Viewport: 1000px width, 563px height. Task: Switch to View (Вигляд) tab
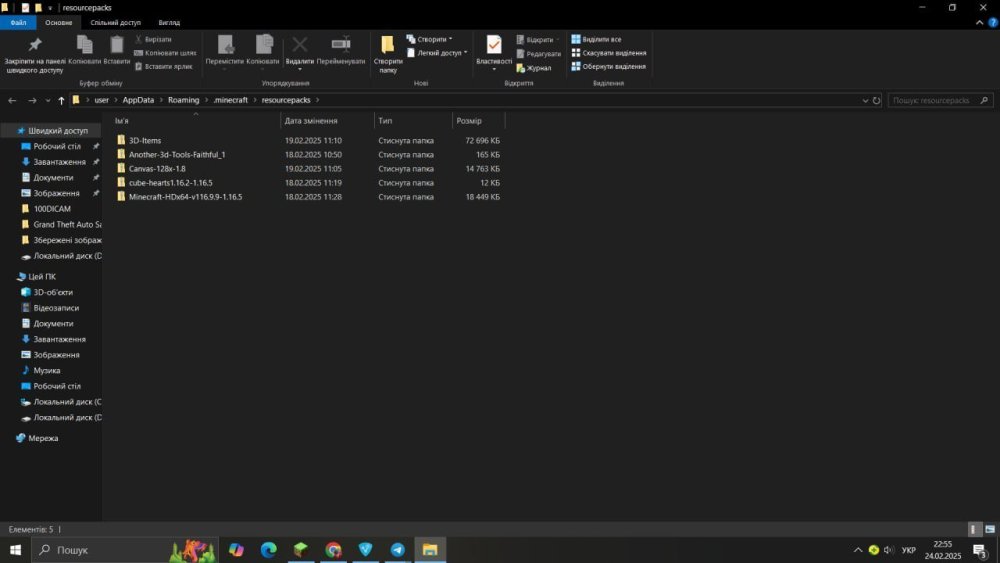pos(169,22)
